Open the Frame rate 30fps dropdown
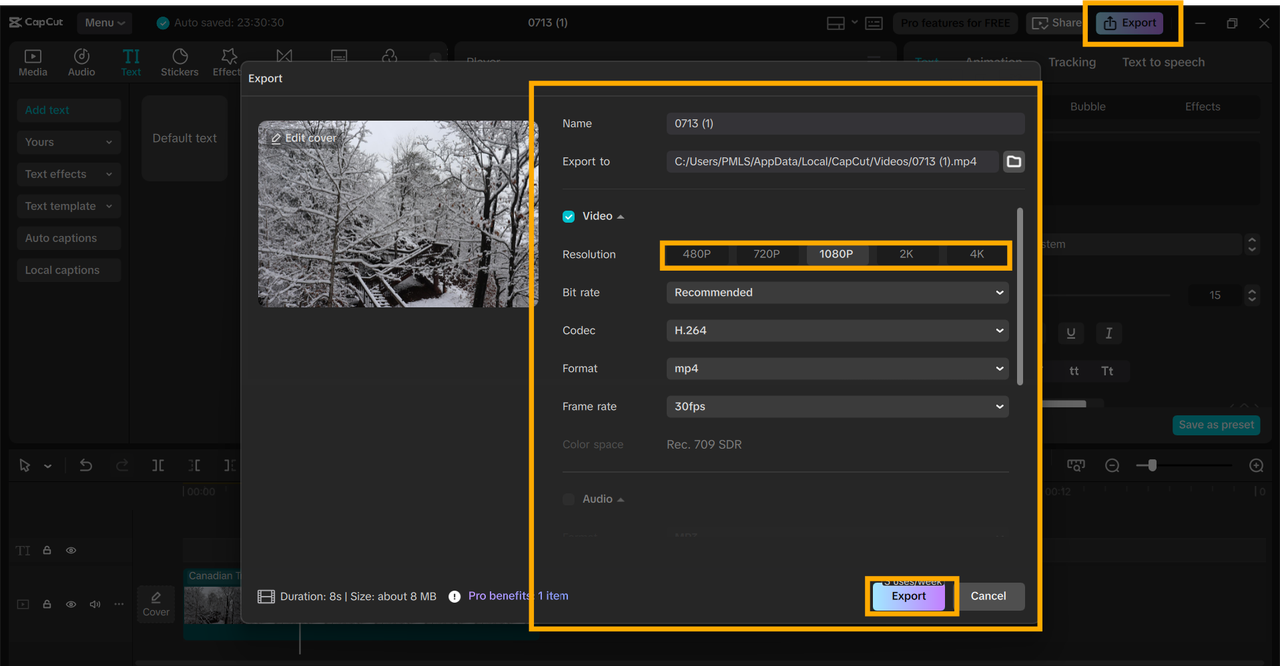 [x=837, y=407]
